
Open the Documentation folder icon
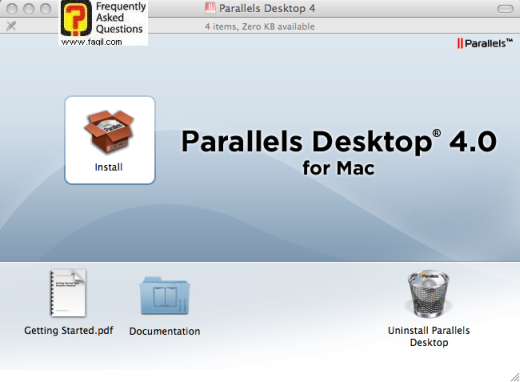pyautogui.click(x=165, y=295)
